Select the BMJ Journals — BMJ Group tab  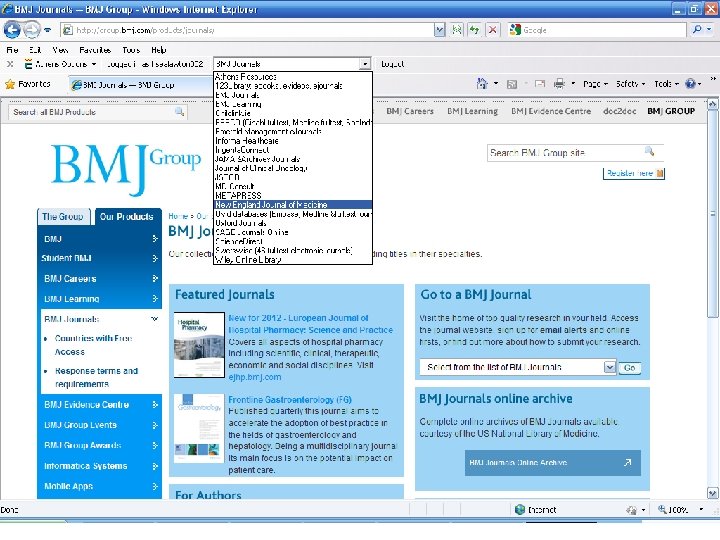(x=138, y=85)
